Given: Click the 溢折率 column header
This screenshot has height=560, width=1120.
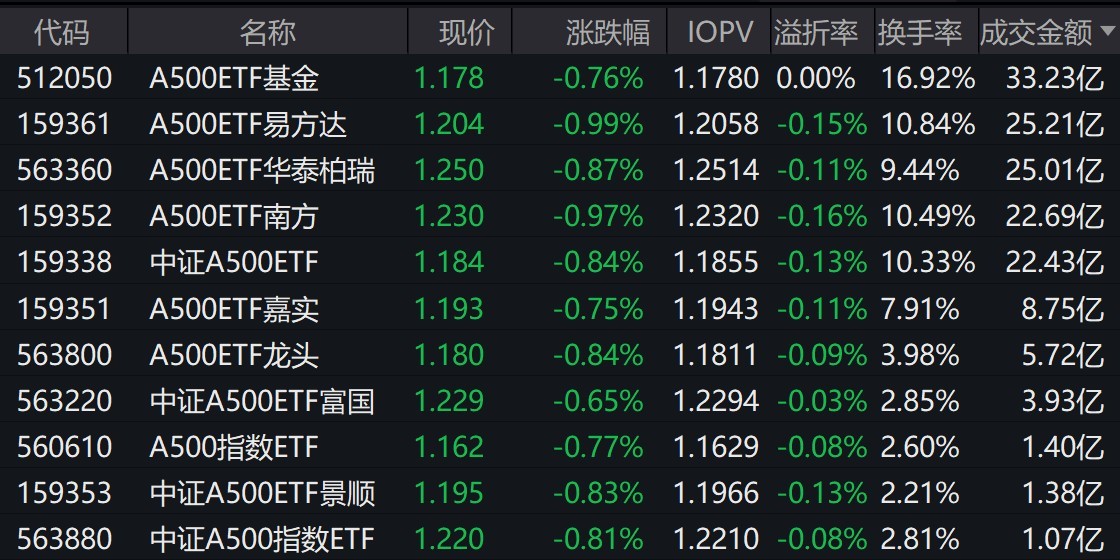Looking at the screenshot, I should tap(816, 32).
